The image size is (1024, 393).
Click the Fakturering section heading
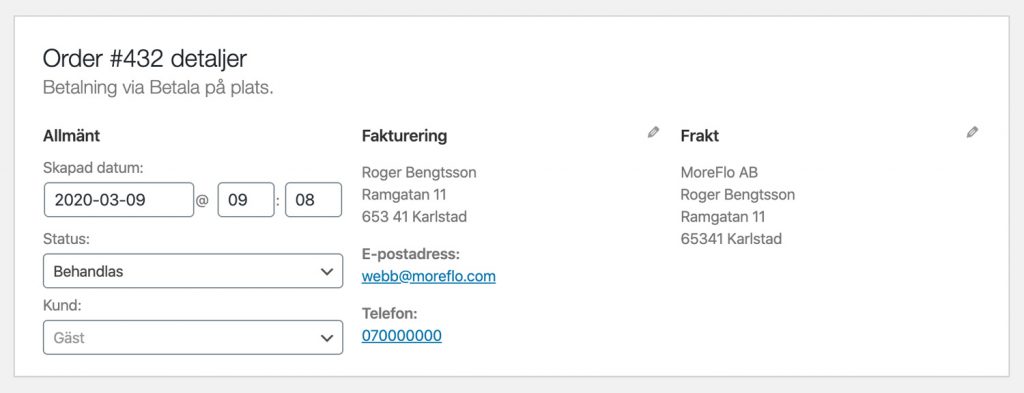[x=404, y=136]
